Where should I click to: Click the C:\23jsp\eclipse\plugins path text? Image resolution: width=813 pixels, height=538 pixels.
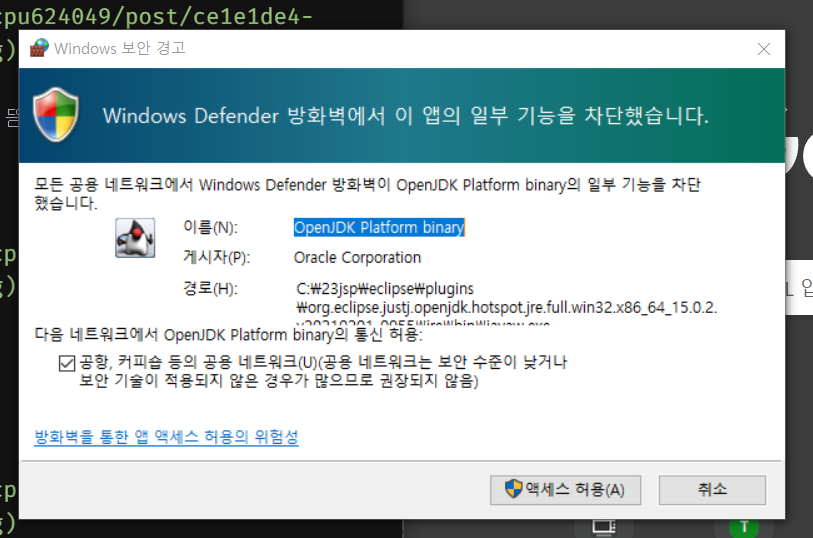tap(385, 288)
